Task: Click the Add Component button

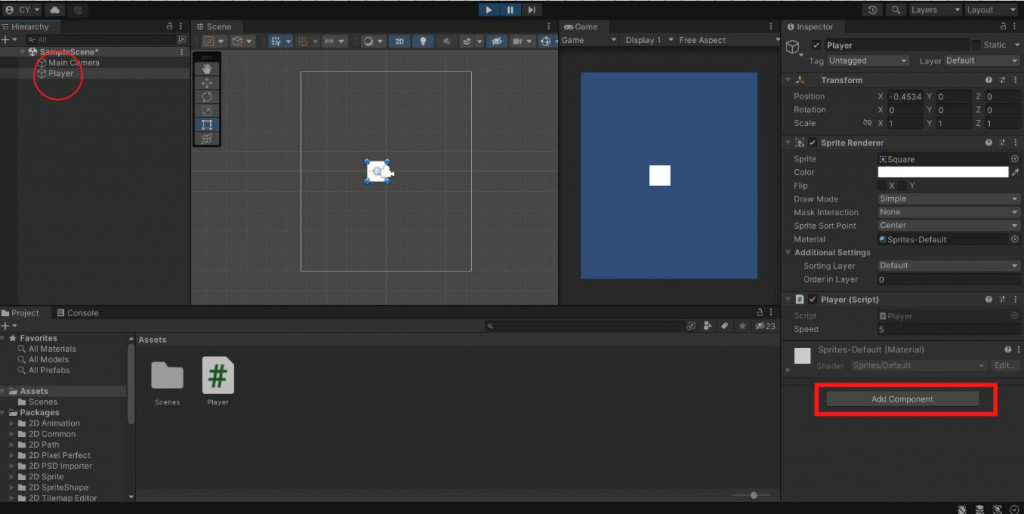Action: click(x=903, y=399)
